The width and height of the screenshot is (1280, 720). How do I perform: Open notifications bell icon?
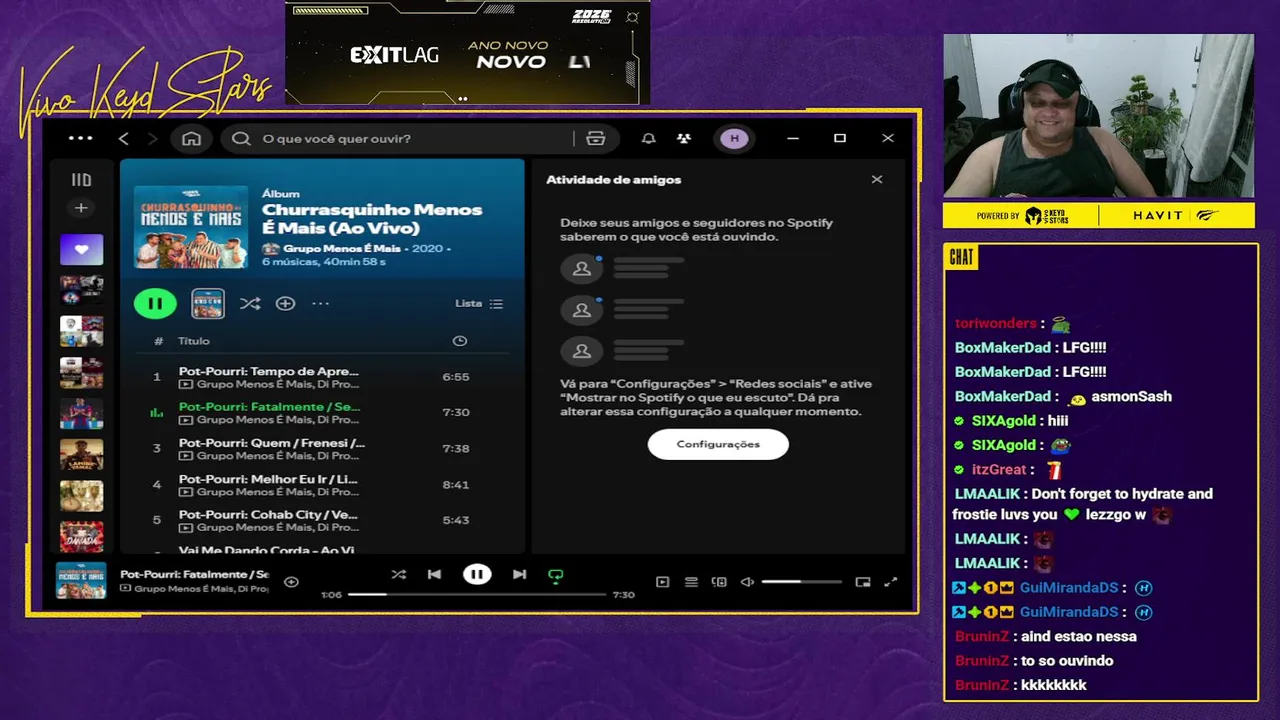point(648,138)
